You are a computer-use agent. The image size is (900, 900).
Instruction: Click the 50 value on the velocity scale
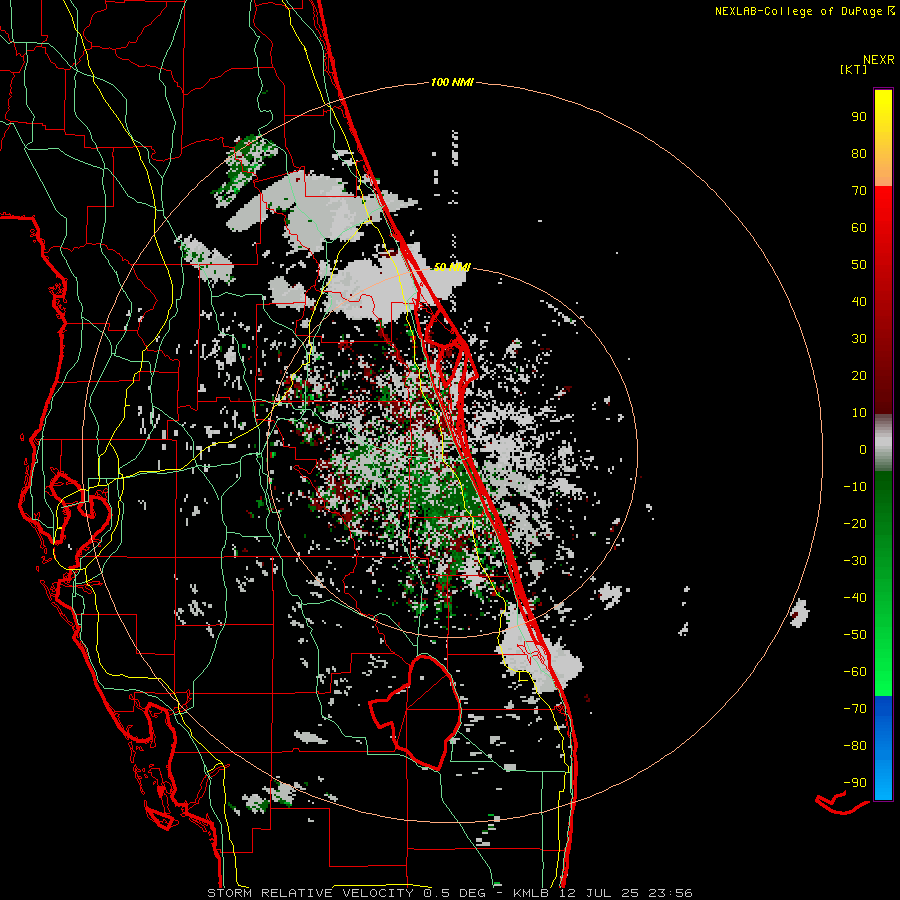[859, 265]
